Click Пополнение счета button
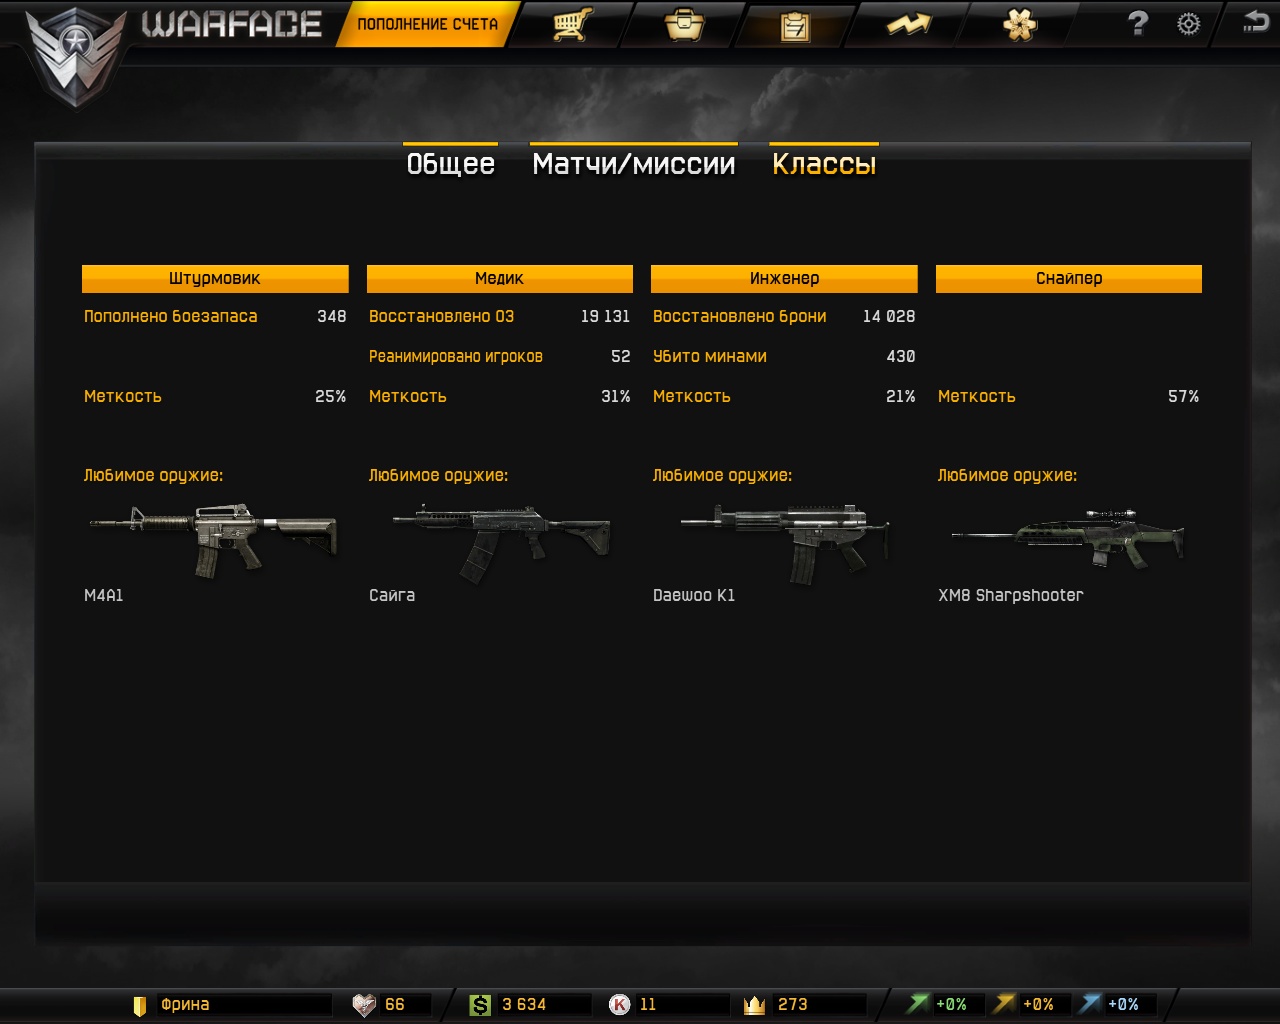This screenshot has width=1280, height=1024. coord(428,24)
